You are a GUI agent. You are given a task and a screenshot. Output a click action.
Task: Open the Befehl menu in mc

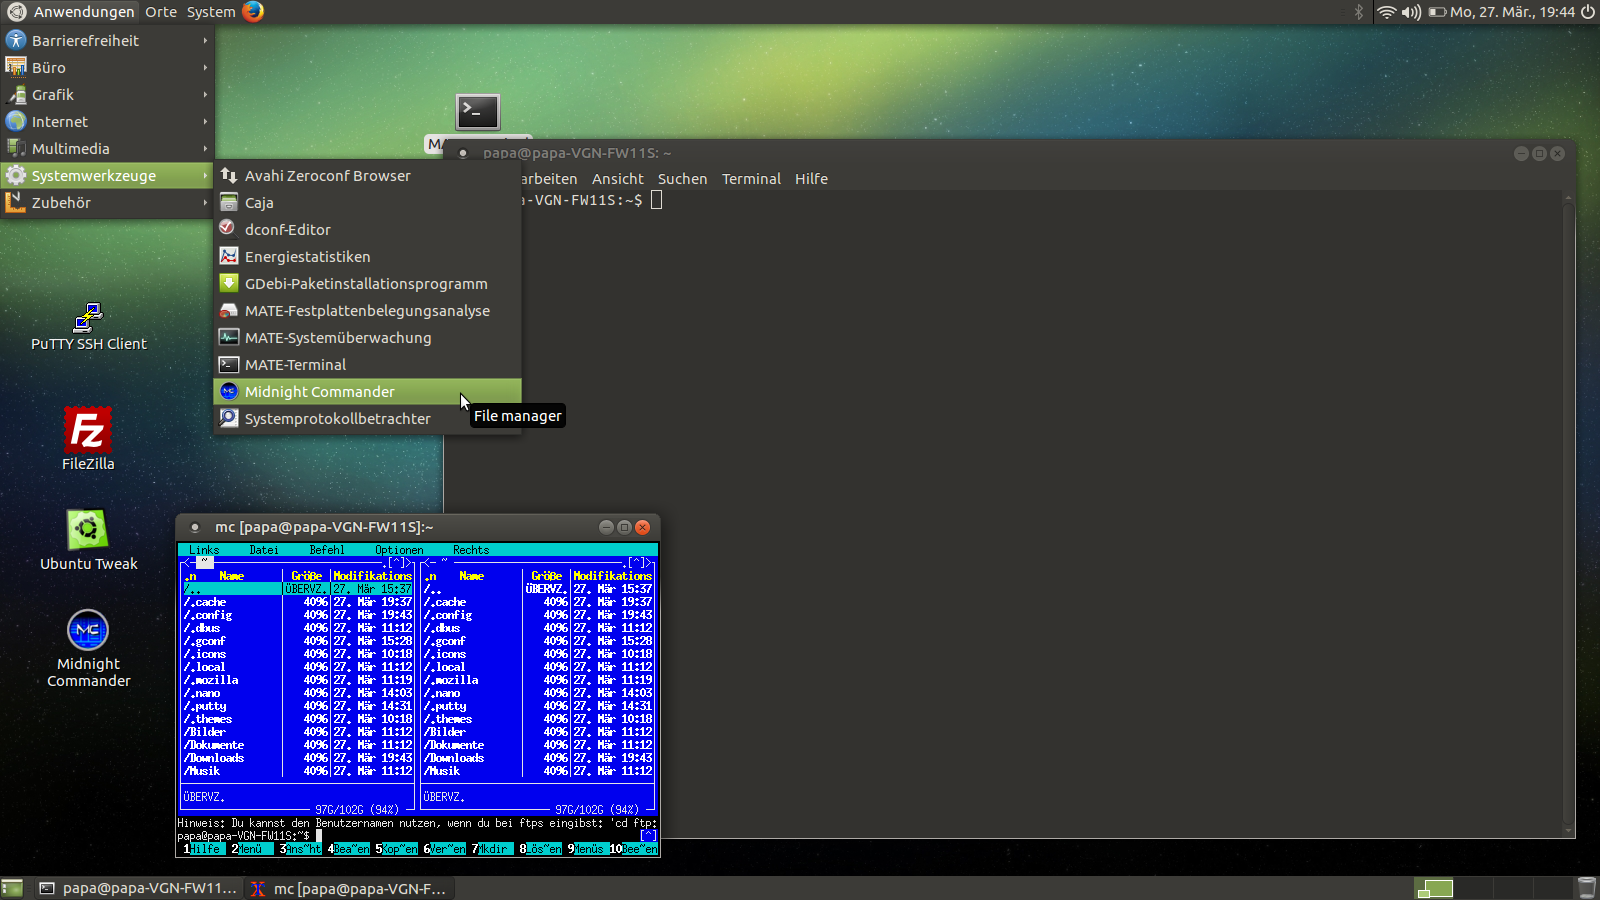coord(327,550)
